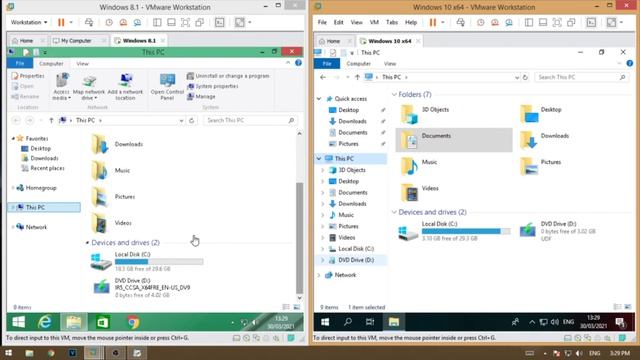Open notification center in Windows 10 guest
Viewport: 640px width, 360px height.
coord(620,322)
